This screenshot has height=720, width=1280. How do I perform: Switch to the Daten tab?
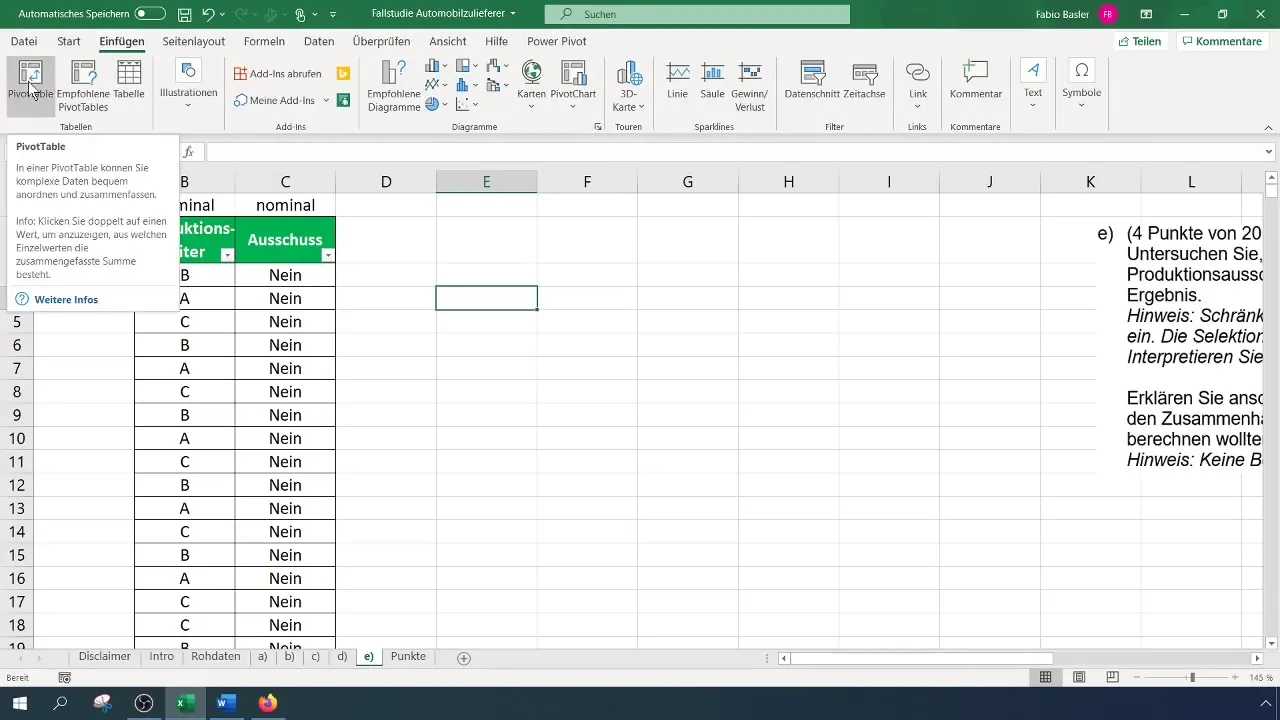319,41
